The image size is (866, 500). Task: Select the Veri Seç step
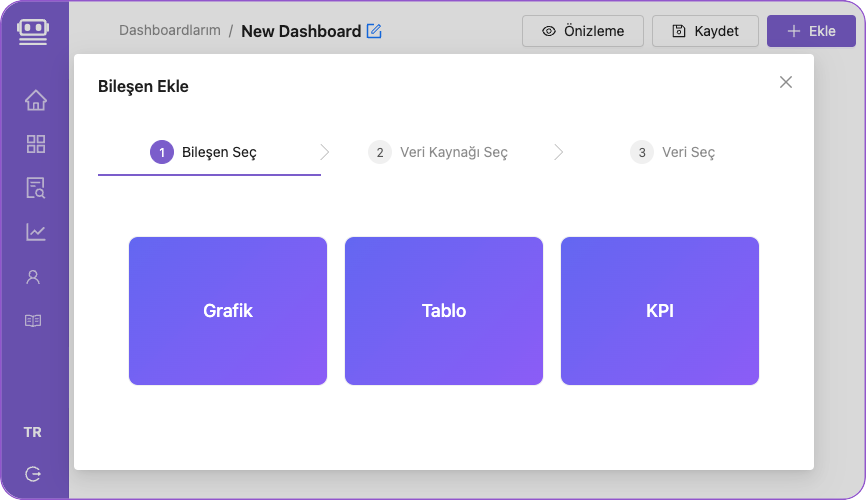672,152
